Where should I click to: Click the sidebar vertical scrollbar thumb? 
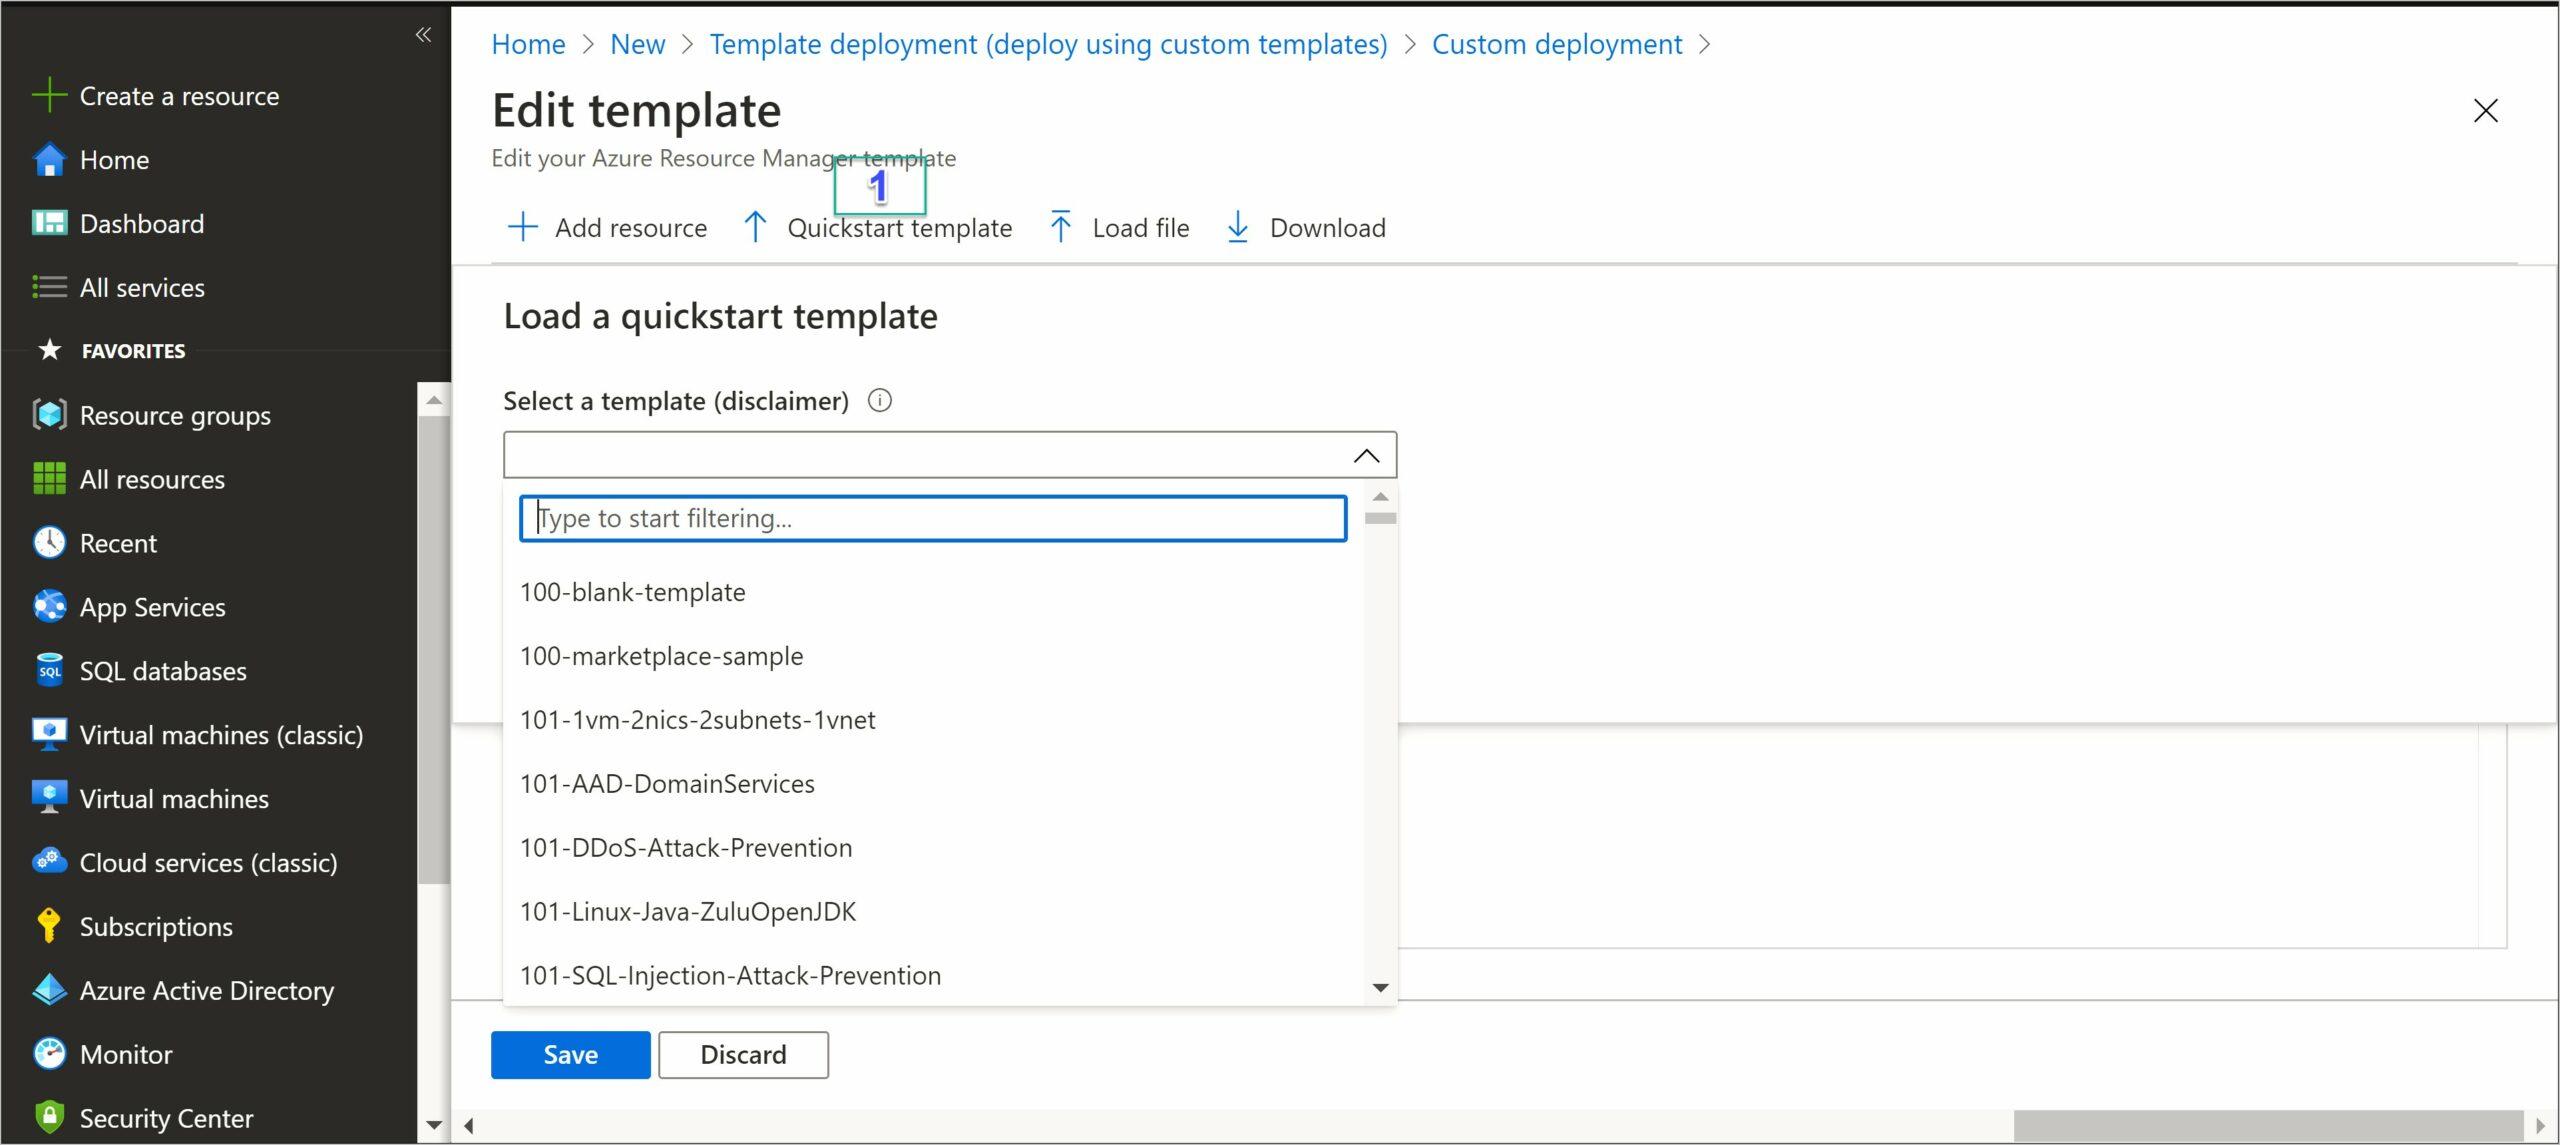click(x=434, y=650)
